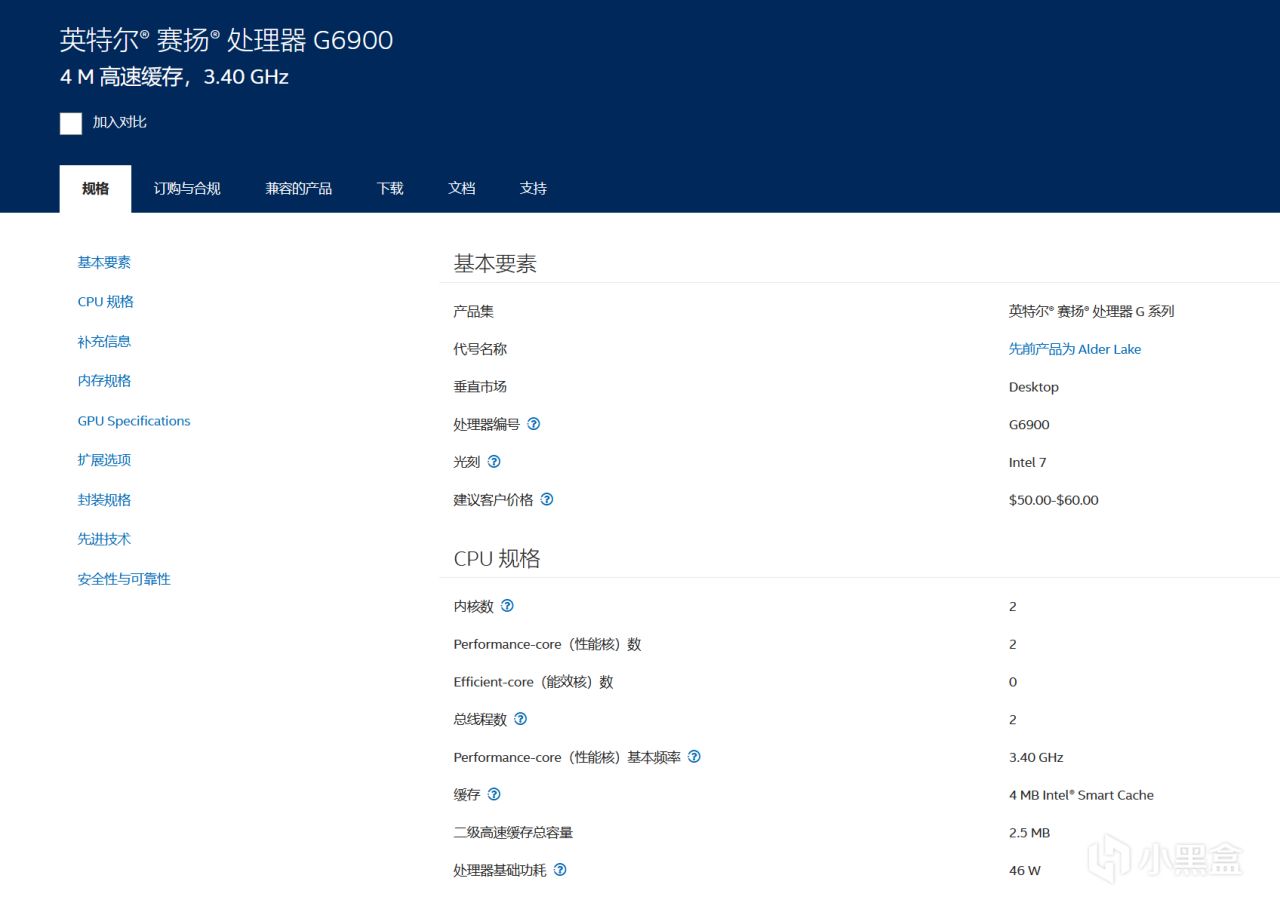Click the 产品集 row label

(x=474, y=311)
